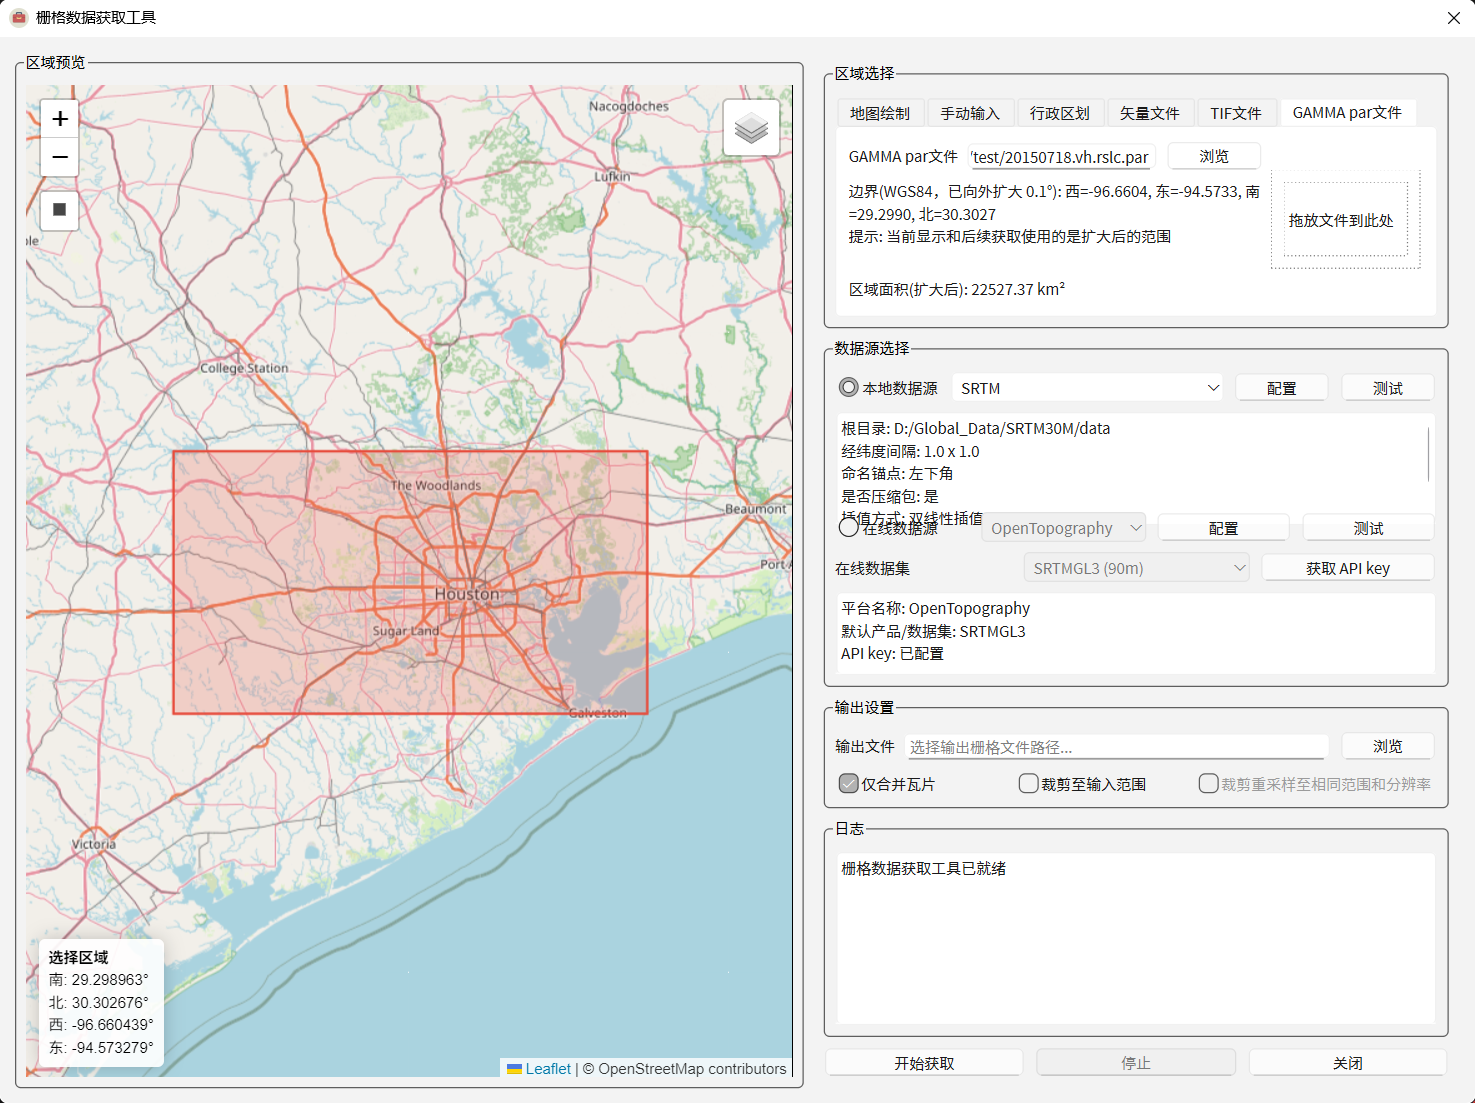Toggle the 仅合并瓦片 checkbox
Image resolution: width=1475 pixels, height=1103 pixels.
[849, 784]
